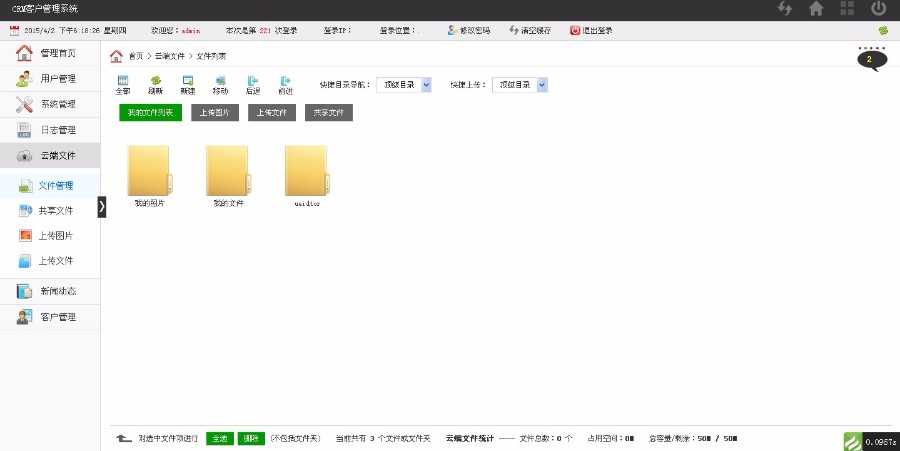Click the 移动 move toolbar icon

click(x=220, y=84)
